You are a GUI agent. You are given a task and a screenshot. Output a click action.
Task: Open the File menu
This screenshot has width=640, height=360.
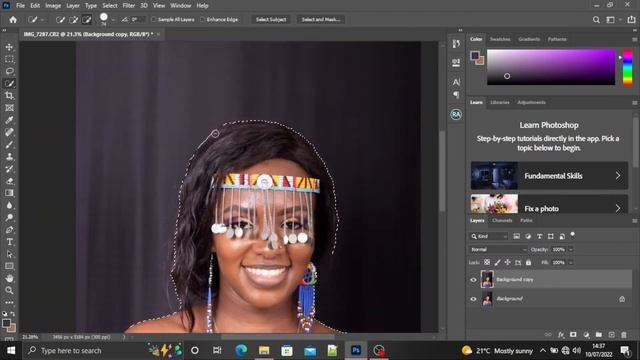[x=20, y=6]
